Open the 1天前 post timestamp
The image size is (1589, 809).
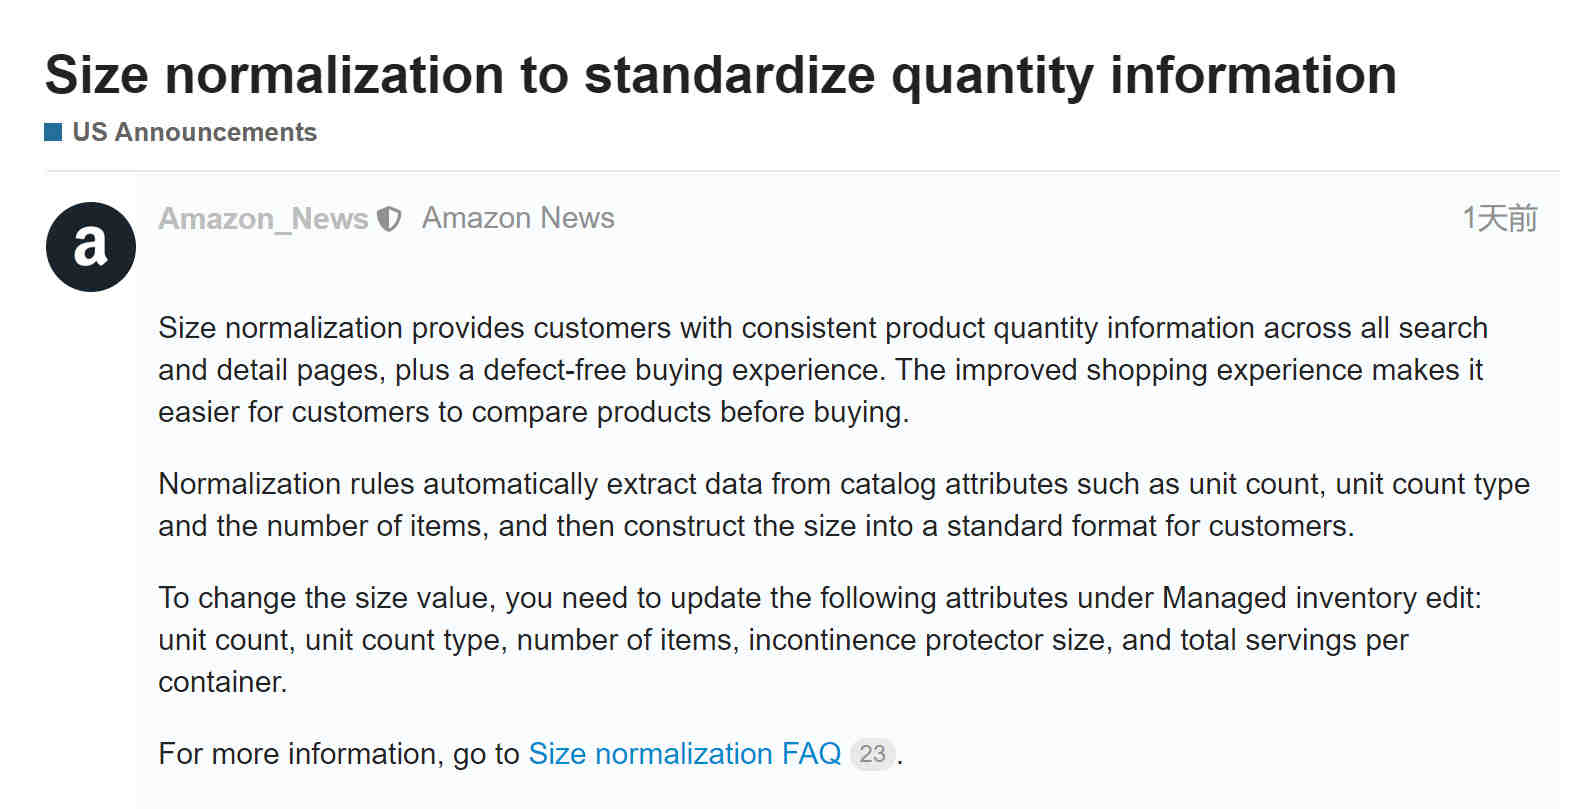coord(1500,218)
